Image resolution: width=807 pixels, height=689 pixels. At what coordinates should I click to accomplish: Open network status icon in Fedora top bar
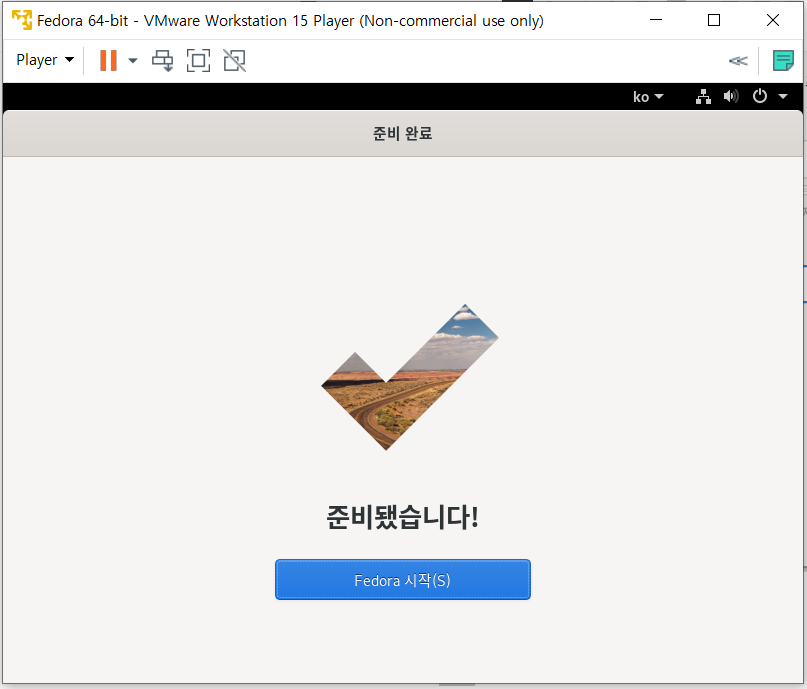tap(703, 96)
